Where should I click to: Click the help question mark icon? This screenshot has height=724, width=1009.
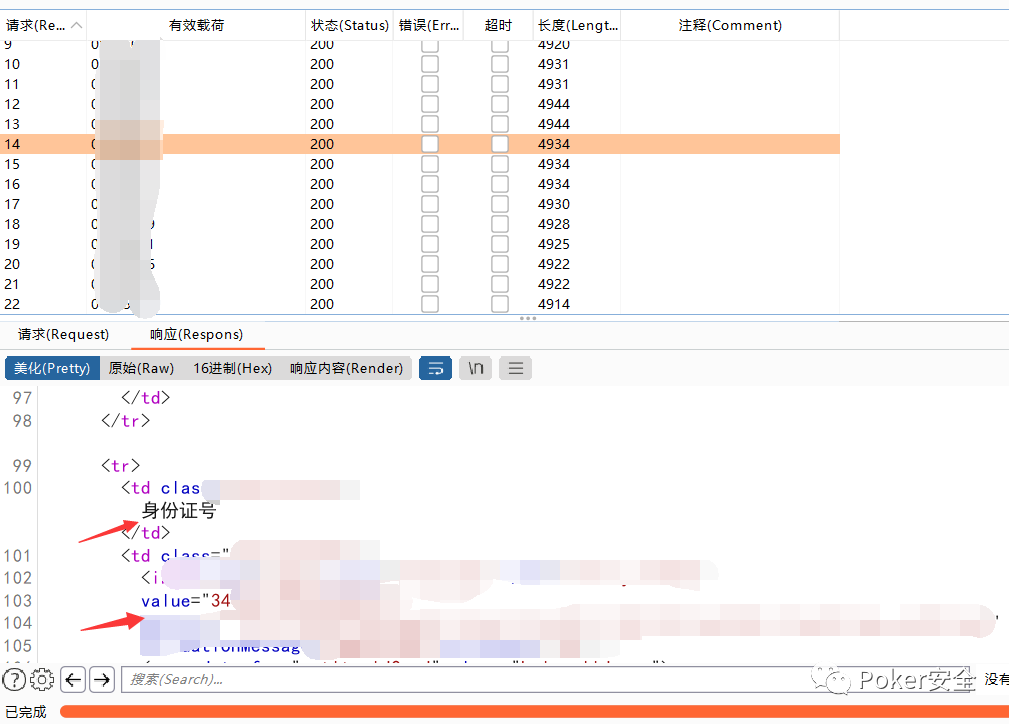click(x=13, y=679)
